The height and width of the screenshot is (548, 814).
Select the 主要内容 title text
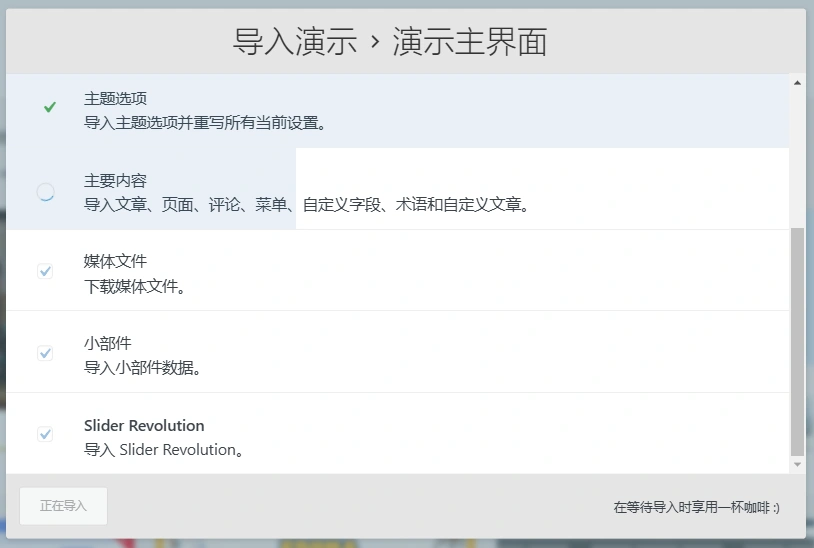click(115, 181)
